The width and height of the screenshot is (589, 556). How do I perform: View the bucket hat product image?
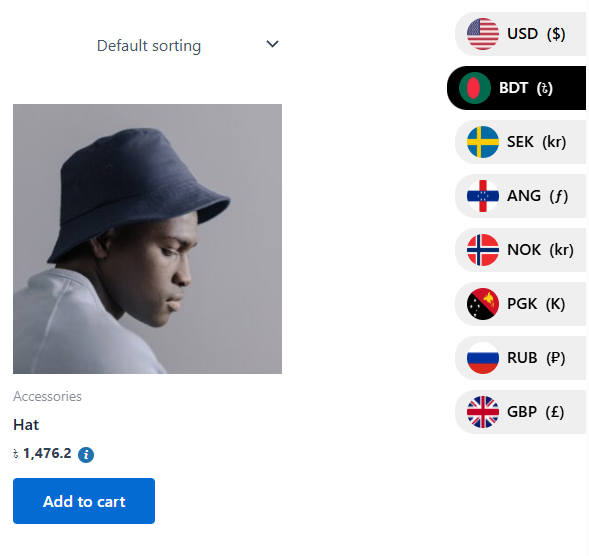coord(147,239)
